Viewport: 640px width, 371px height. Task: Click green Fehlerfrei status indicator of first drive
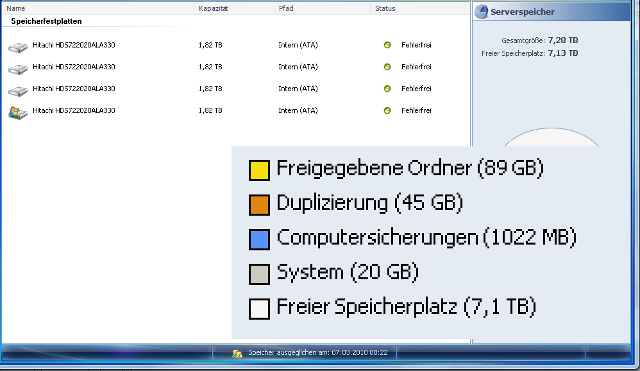(x=387, y=45)
